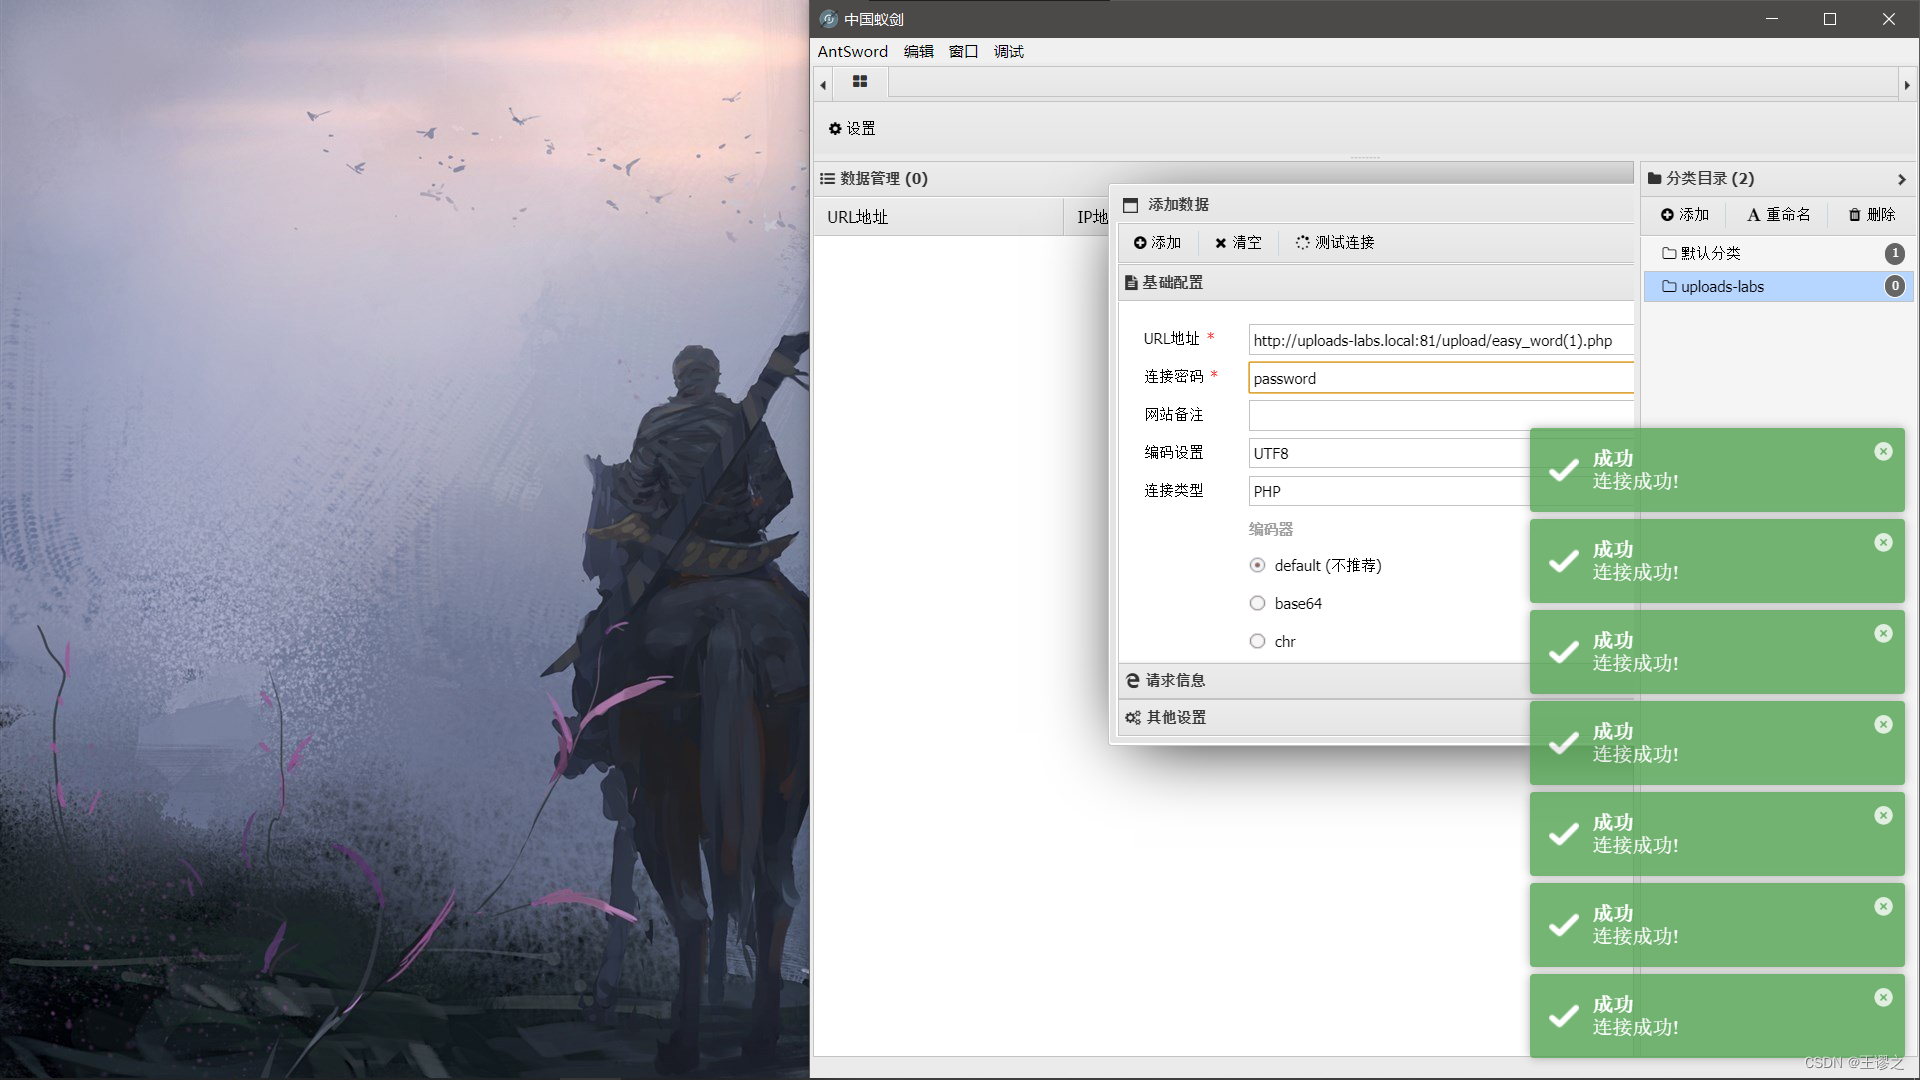This screenshot has height=1080, width=1920.
Task: Click the URL地址 input field
Action: click(1441, 340)
